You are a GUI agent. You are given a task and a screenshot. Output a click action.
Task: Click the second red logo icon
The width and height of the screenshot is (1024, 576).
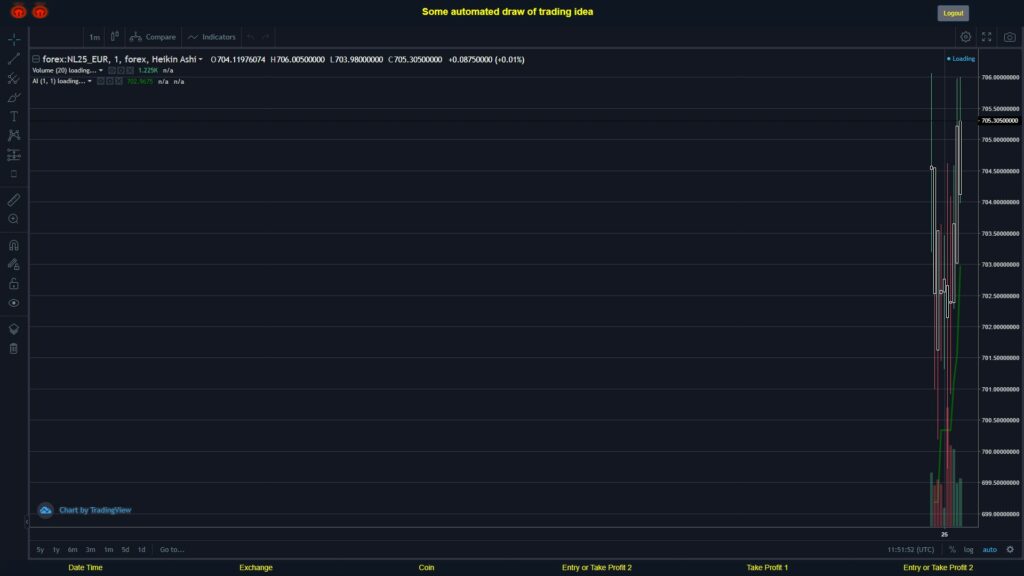(x=40, y=11)
